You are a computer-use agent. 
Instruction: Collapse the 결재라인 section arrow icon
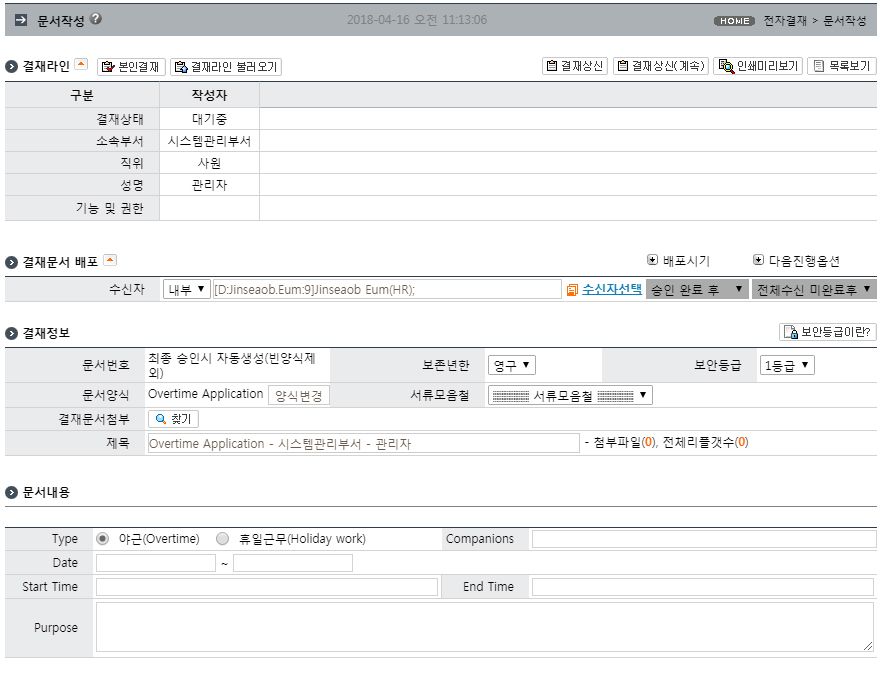(x=81, y=64)
